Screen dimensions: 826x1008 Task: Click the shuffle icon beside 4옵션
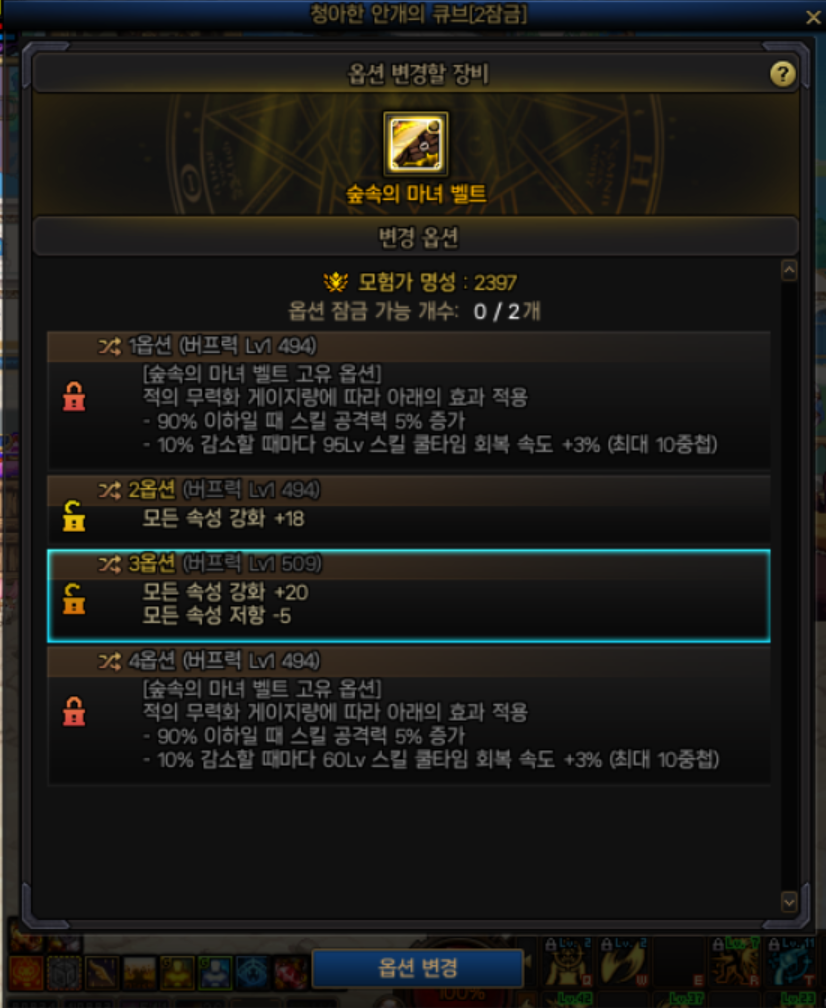(x=109, y=661)
